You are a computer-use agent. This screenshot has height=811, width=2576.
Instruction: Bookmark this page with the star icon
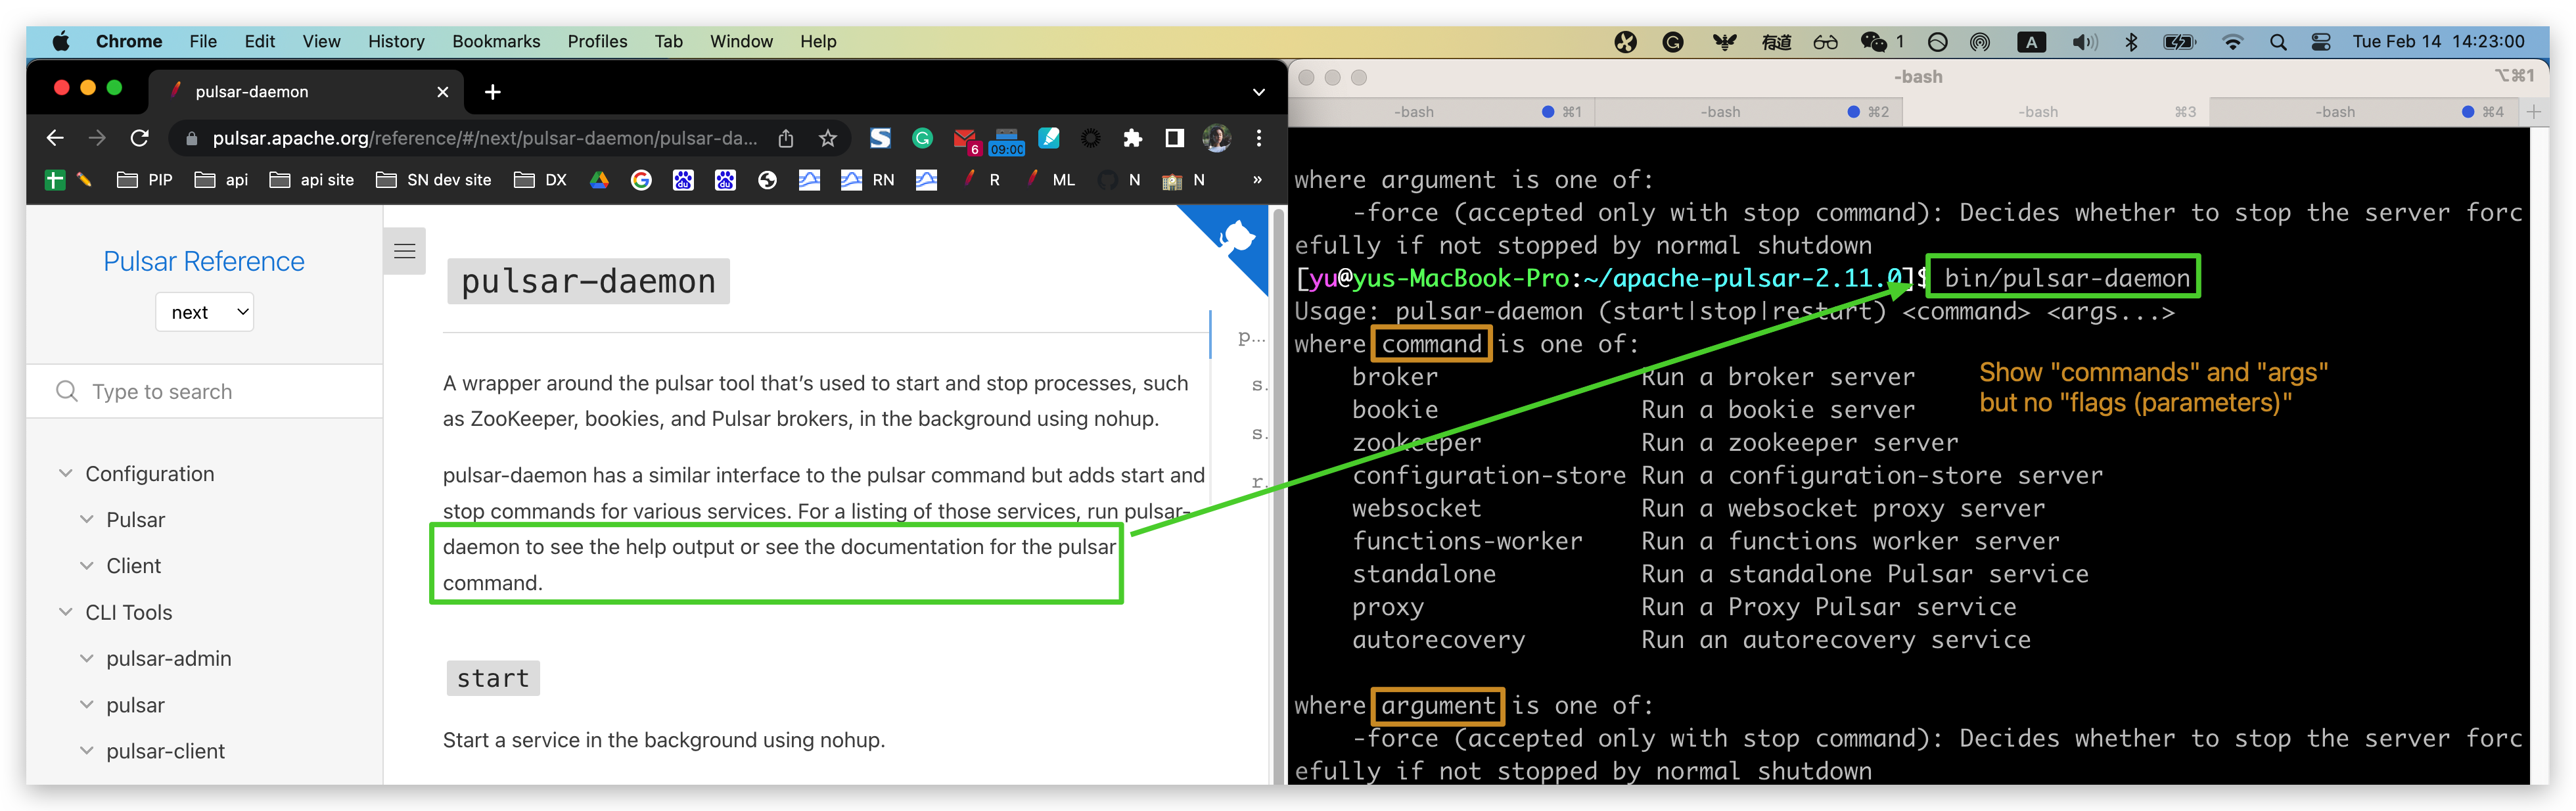(x=828, y=138)
